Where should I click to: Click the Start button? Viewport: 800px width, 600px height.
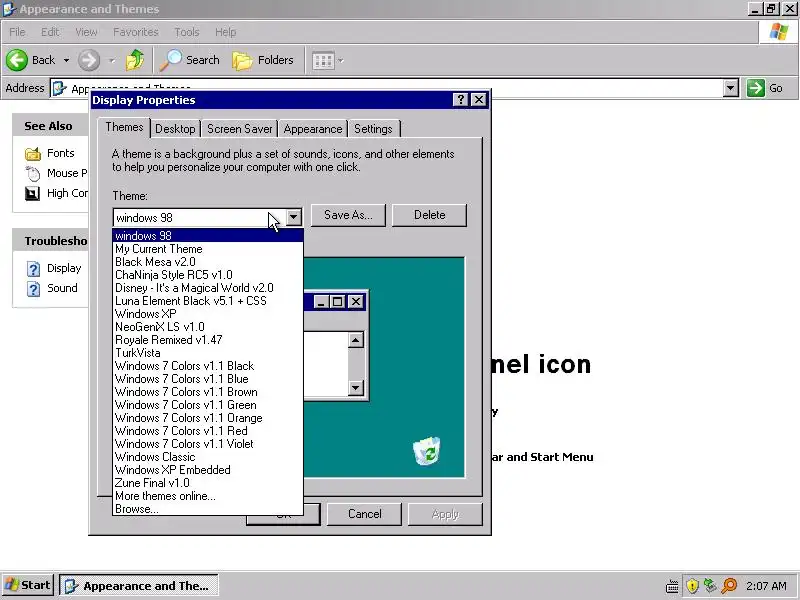(x=28, y=585)
